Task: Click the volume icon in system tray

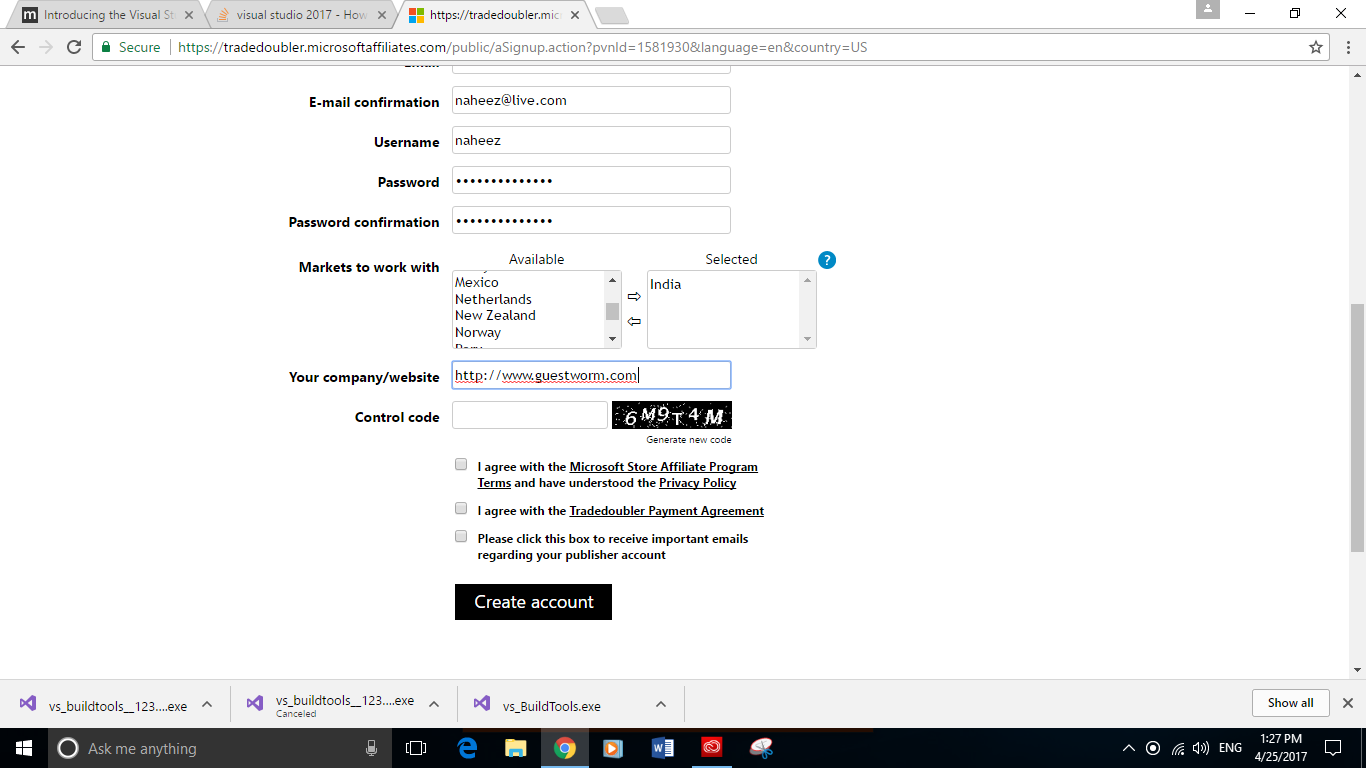Action: [1201, 748]
